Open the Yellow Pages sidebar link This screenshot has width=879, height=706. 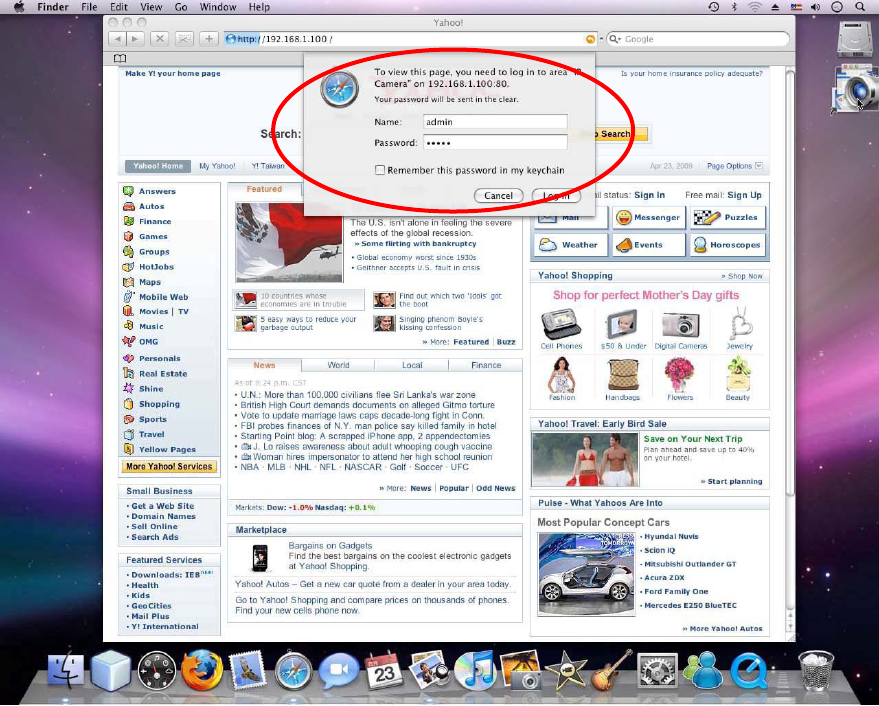[x=167, y=449]
